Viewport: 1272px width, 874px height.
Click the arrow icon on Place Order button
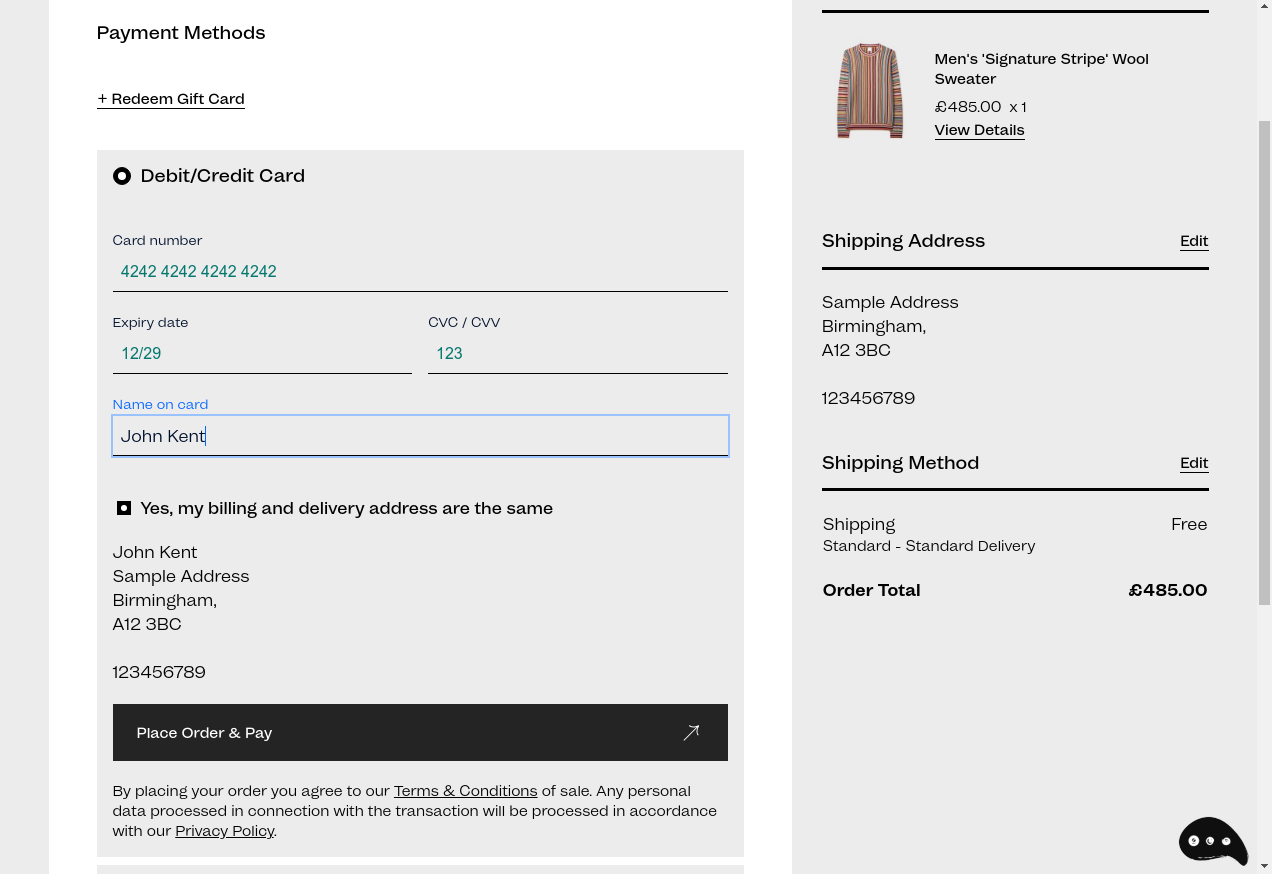691,733
